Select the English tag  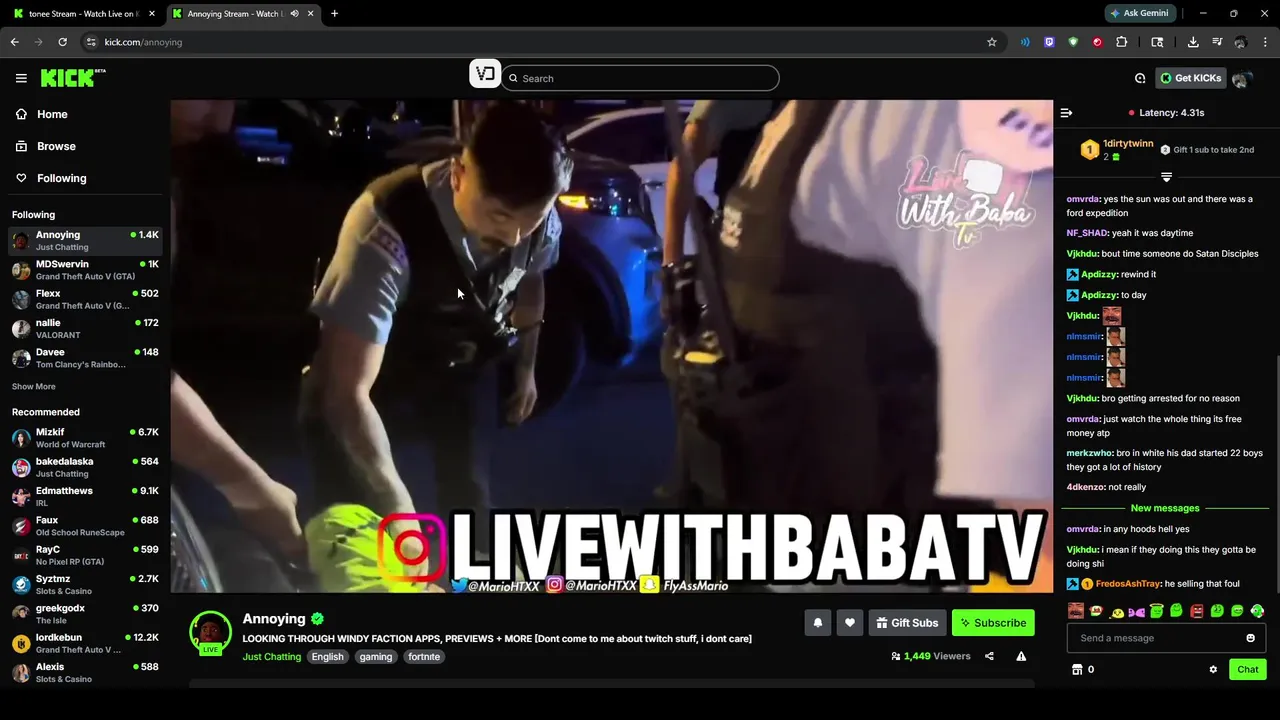327,657
